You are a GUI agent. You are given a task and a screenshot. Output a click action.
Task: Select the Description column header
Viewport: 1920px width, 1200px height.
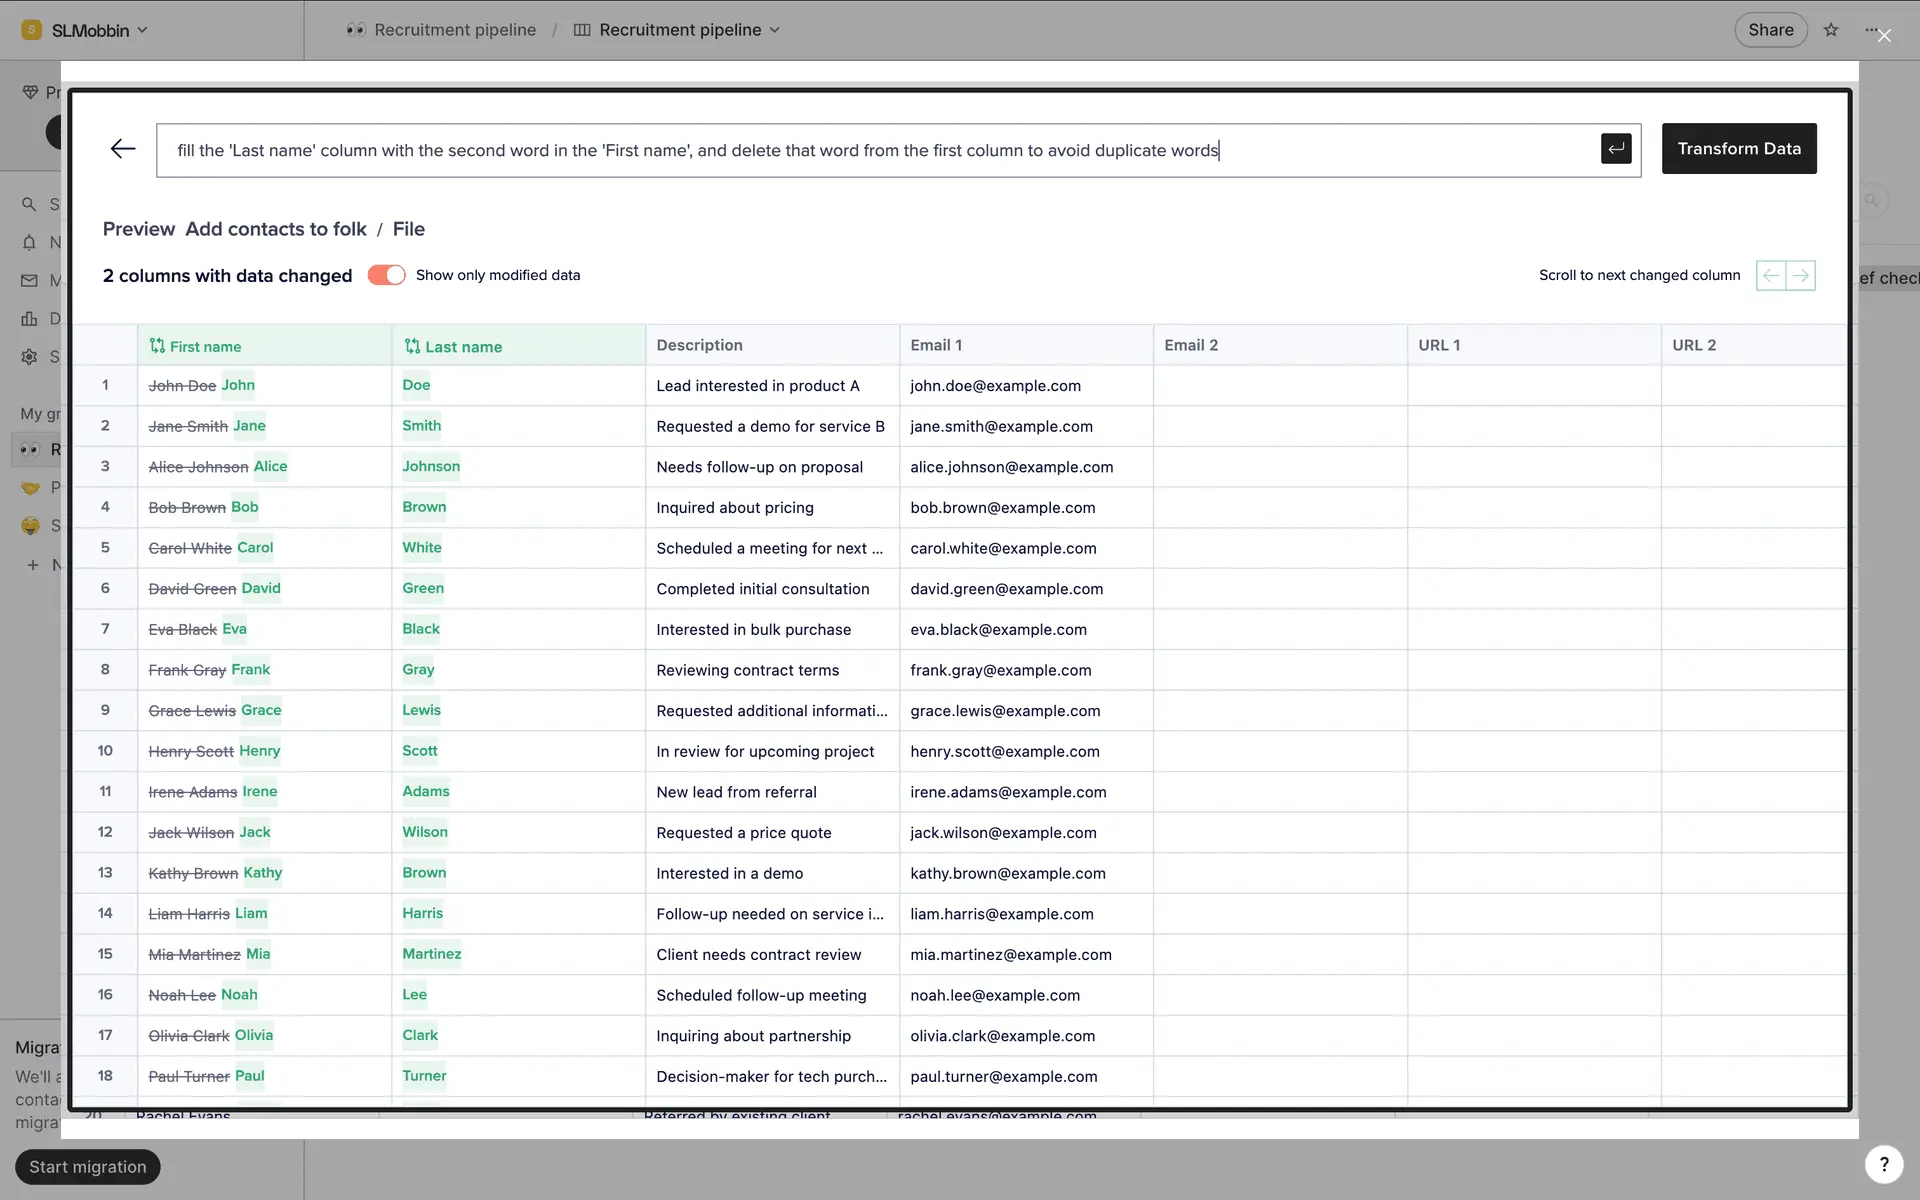(x=699, y=345)
